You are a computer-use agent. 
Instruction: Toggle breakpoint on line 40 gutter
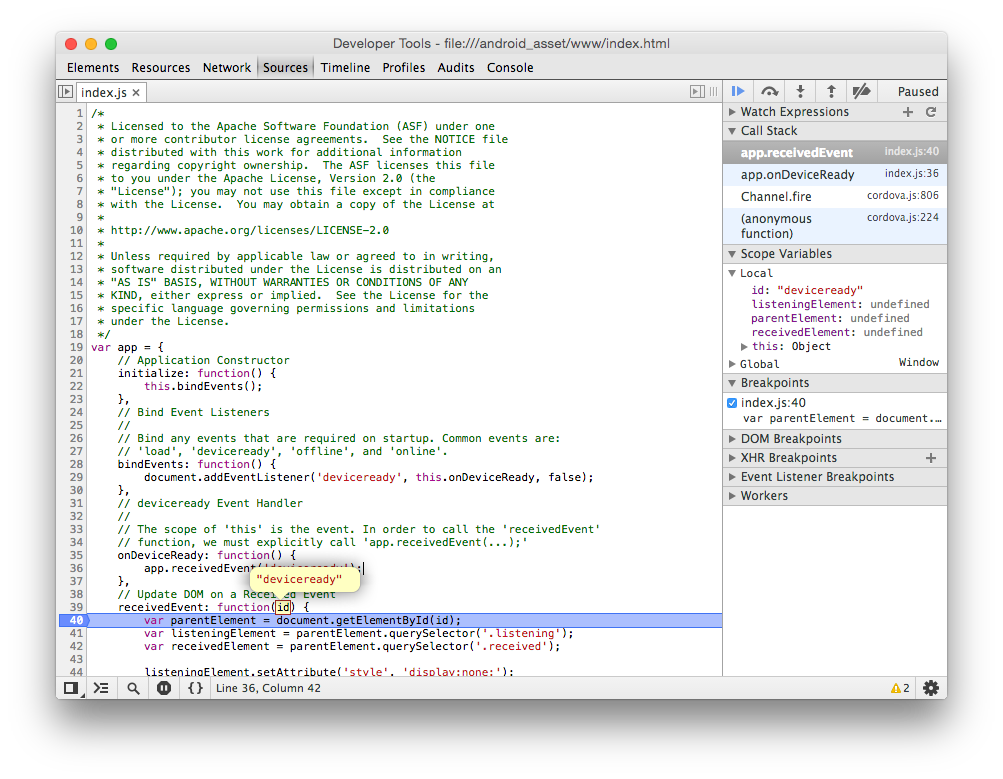click(75, 620)
